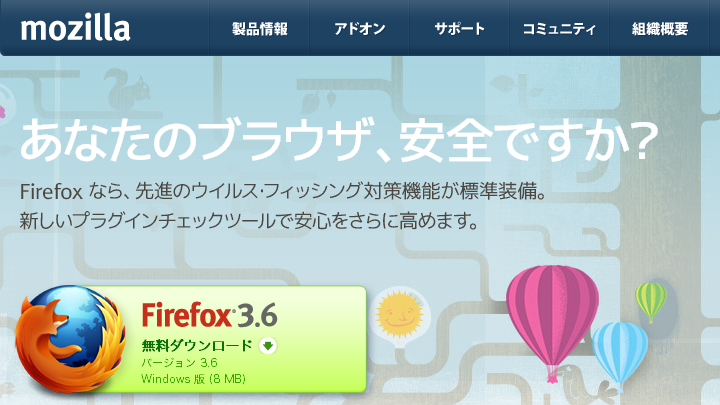Click the squirrel silhouette in the background
This screenshot has width=720, height=405.
pyautogui.click(x=126, y=90)
